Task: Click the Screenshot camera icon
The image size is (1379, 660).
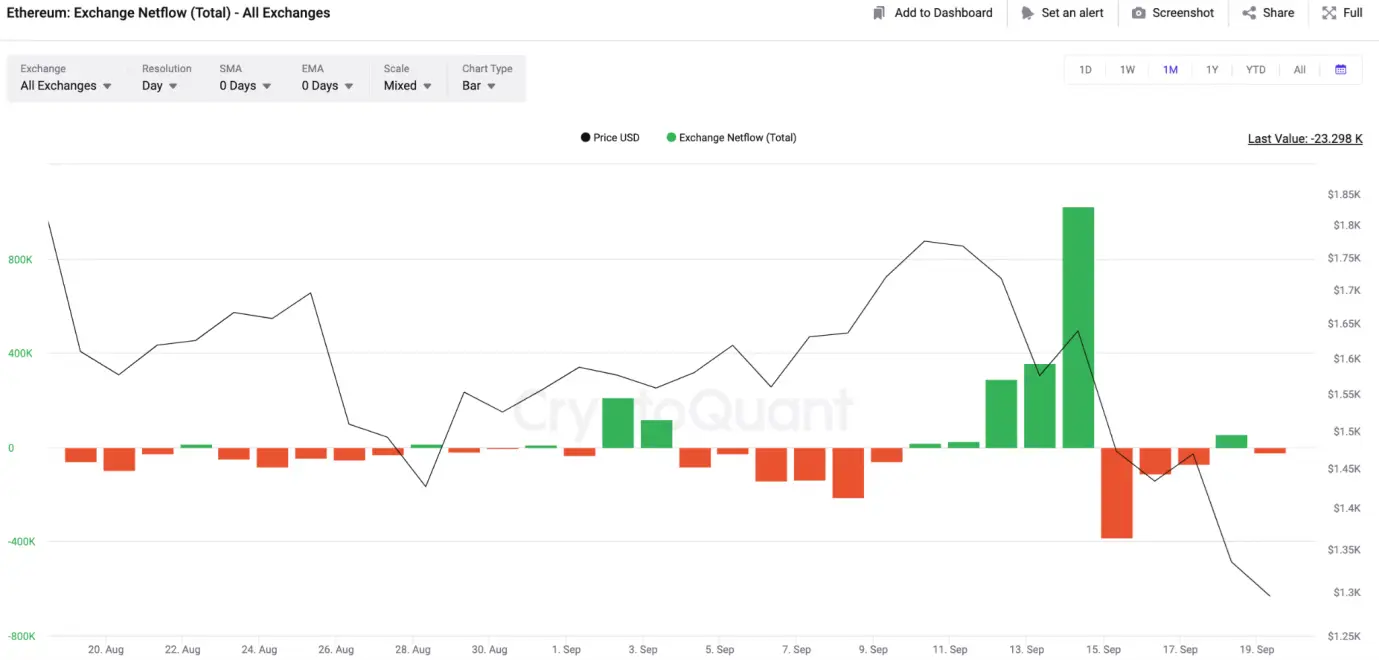Action: [x=1139, y=13]
